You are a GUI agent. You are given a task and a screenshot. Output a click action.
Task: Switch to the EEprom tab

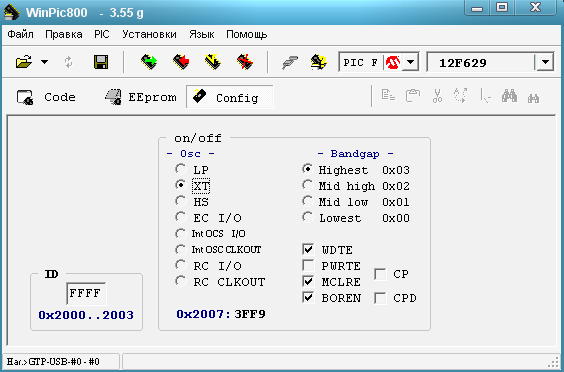tap(141, 97)
